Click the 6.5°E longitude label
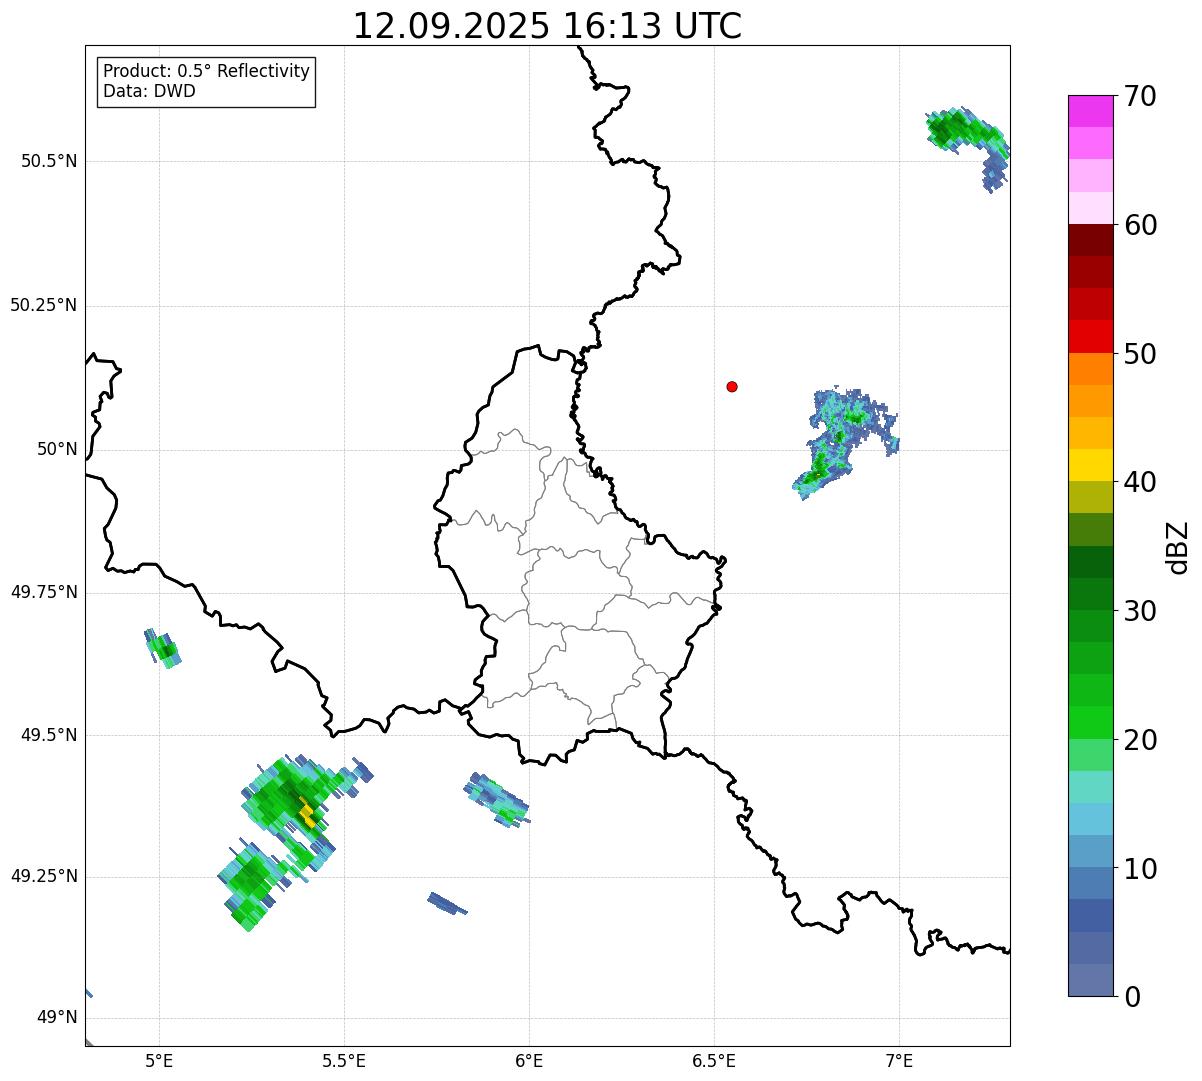 tap(714, 1060)
